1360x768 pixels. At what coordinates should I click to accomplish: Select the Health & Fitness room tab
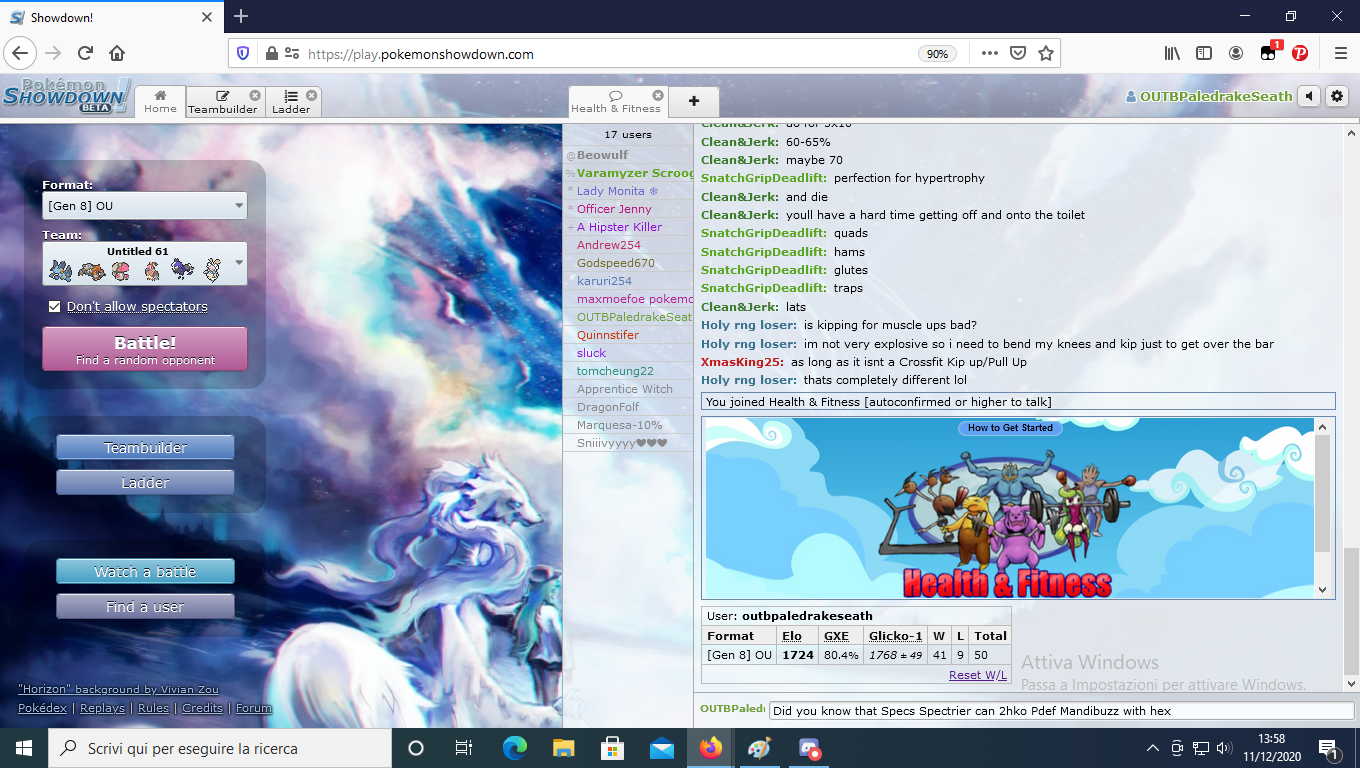tap(616, 102)
